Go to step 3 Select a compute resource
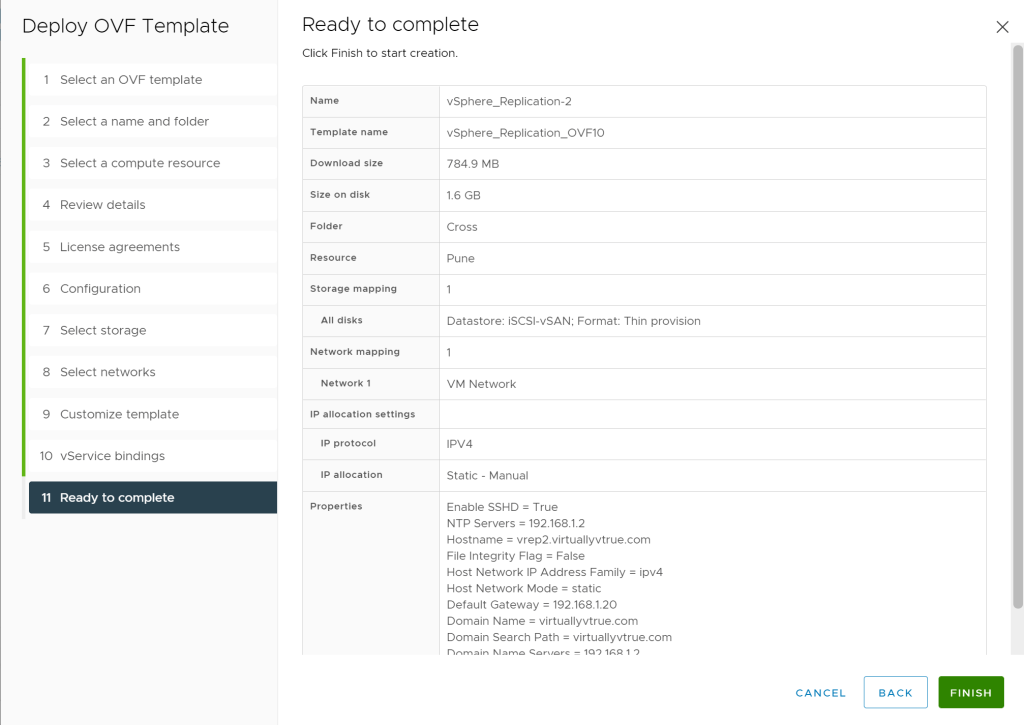Viewport: 1024px width, 725px height. coord(140,163)
